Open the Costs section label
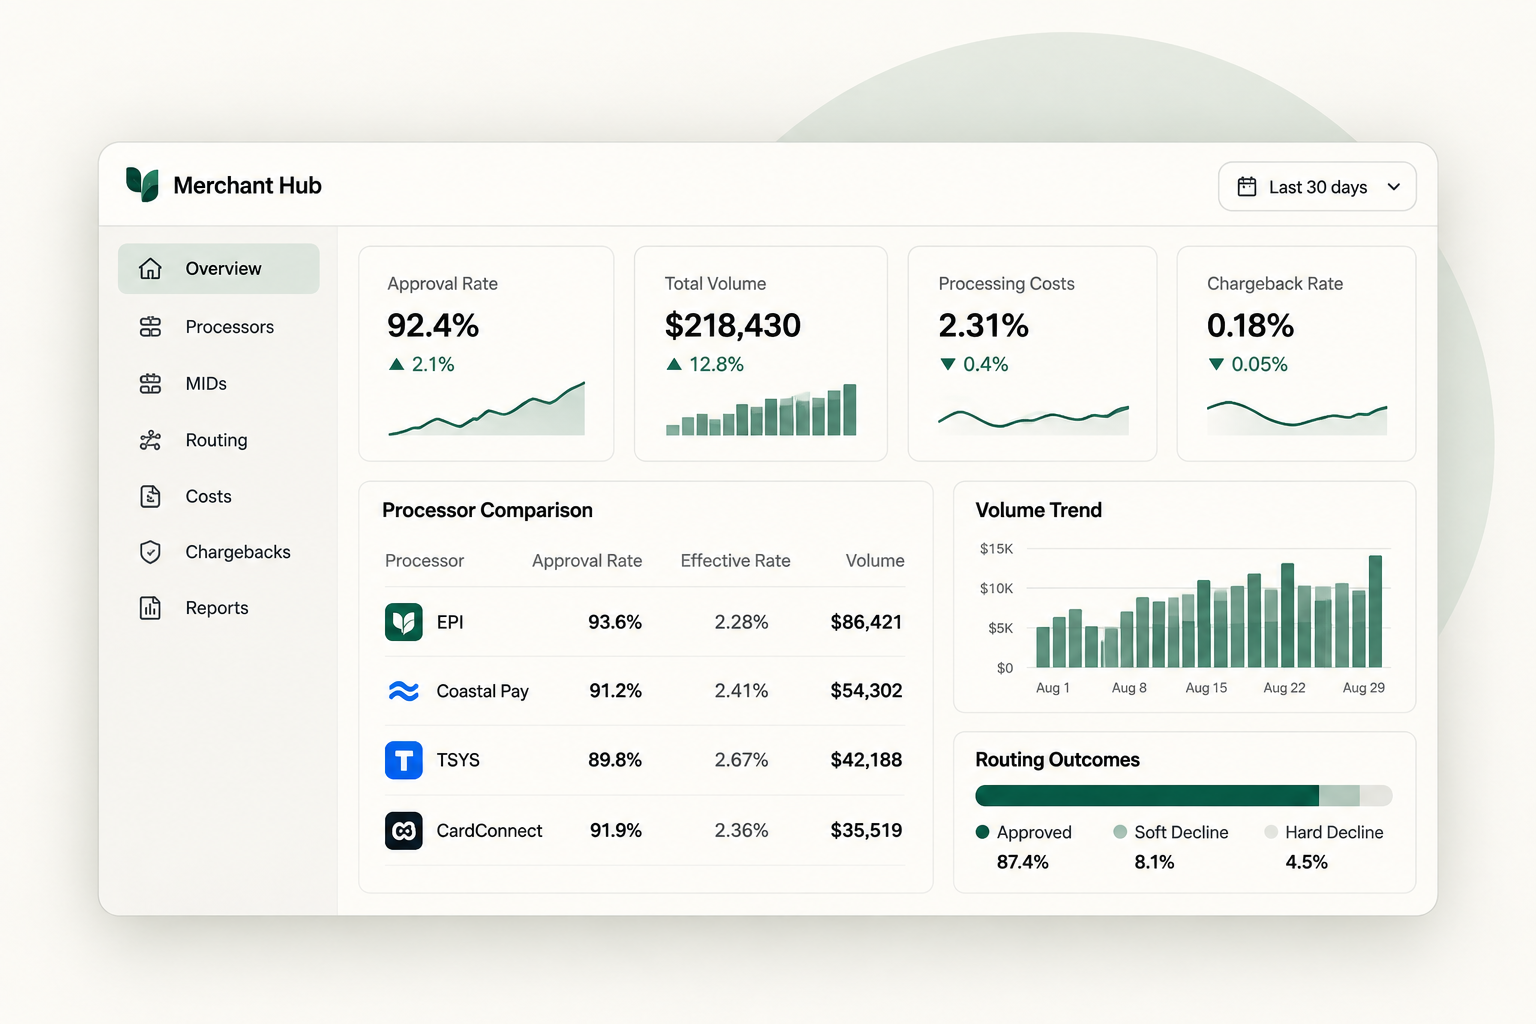This screenshot has height=1024, width=1536. (208, 496)
